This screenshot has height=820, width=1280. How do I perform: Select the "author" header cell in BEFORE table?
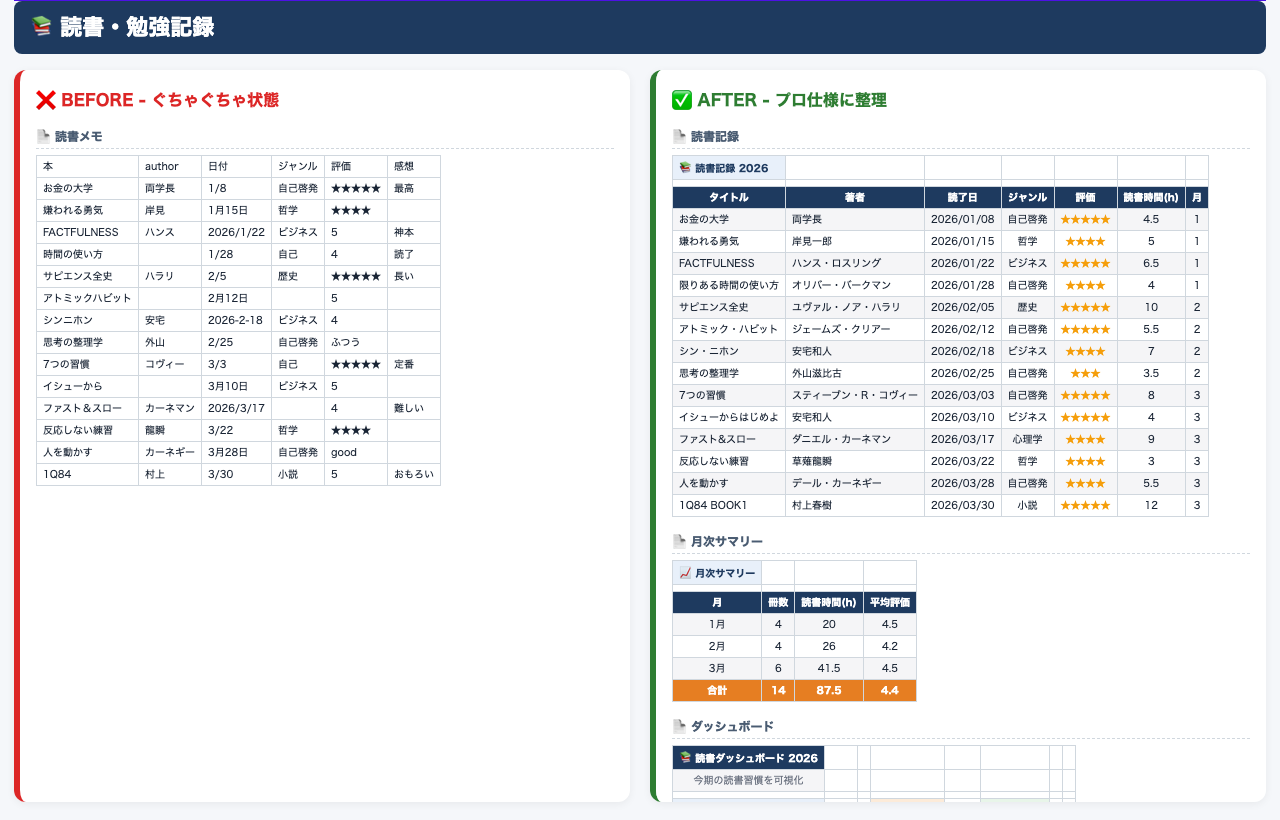coord(170,166)
